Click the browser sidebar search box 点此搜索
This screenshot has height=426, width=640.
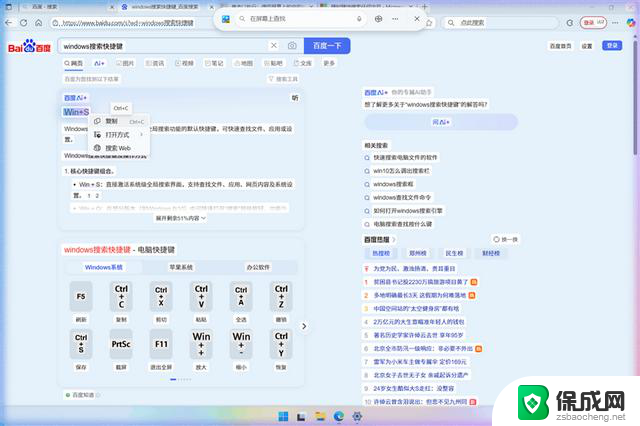pos(500,23)
